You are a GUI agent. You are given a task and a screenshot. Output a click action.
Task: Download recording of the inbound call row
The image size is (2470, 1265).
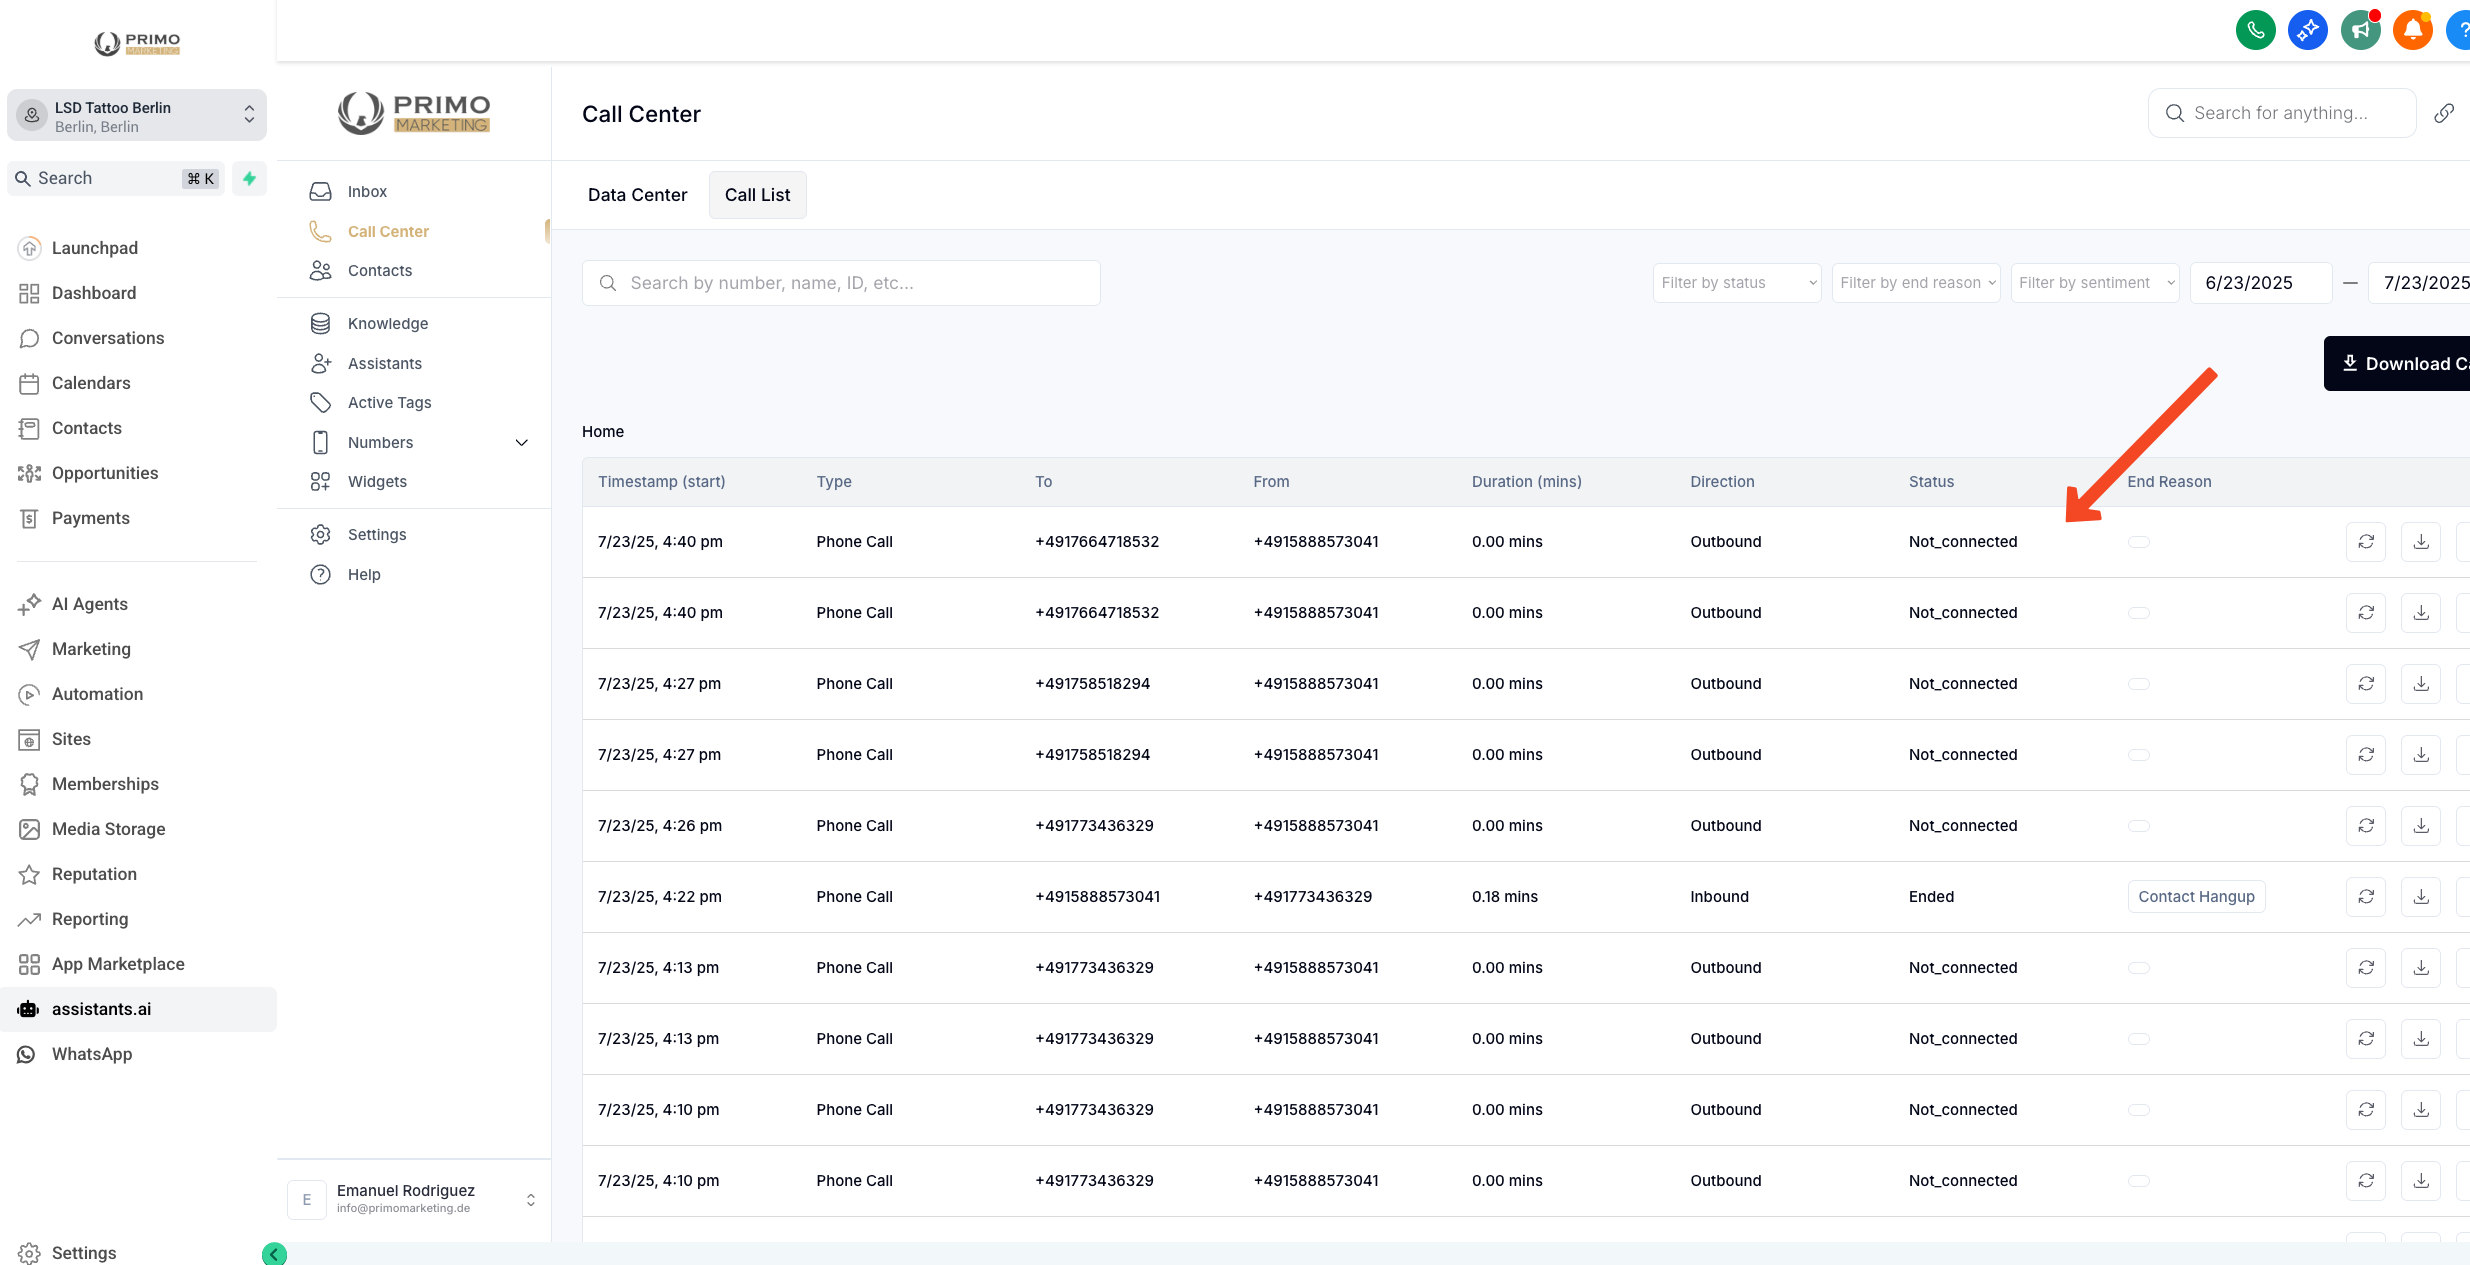pos(2421,897)
